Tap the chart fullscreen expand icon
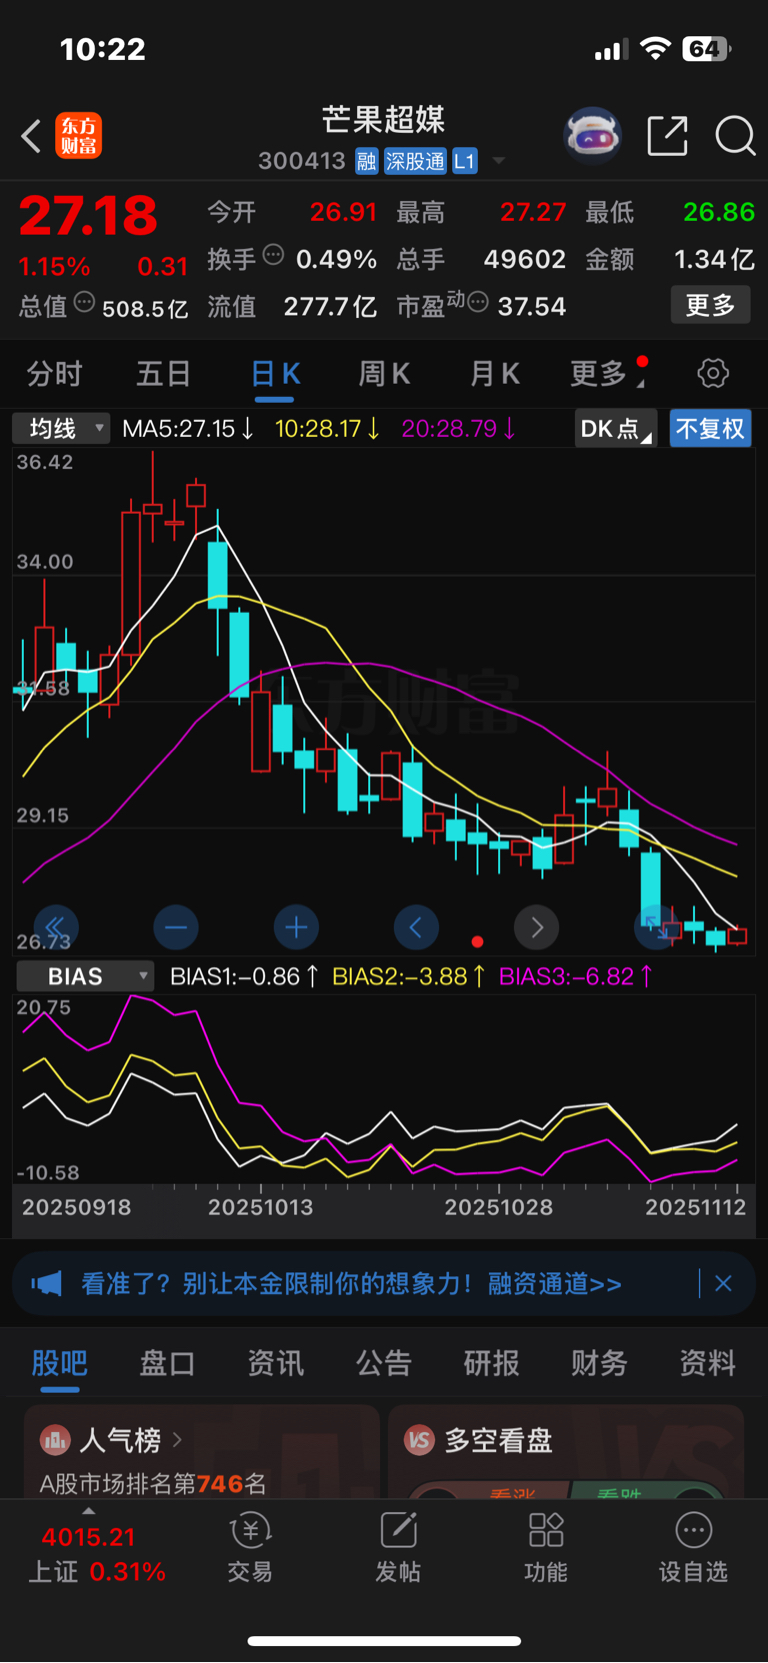Screen dimensions: 768x1663 coord(656,927)
